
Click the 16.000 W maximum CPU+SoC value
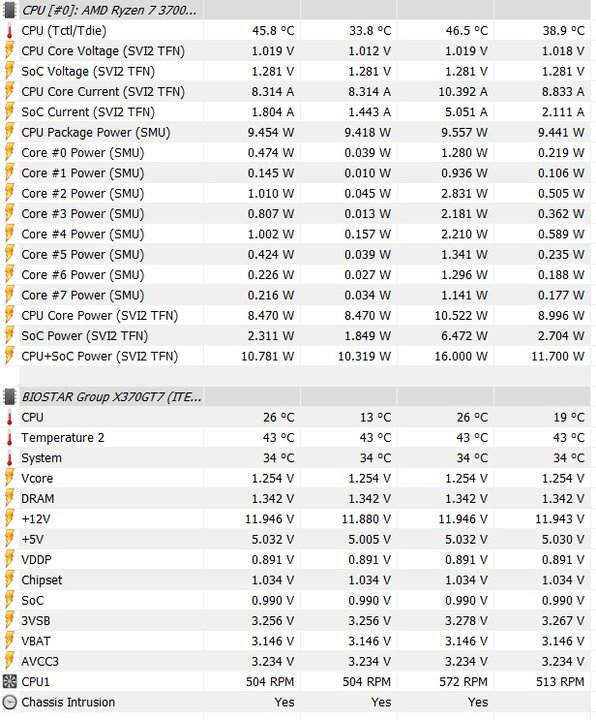click(461, 356)
